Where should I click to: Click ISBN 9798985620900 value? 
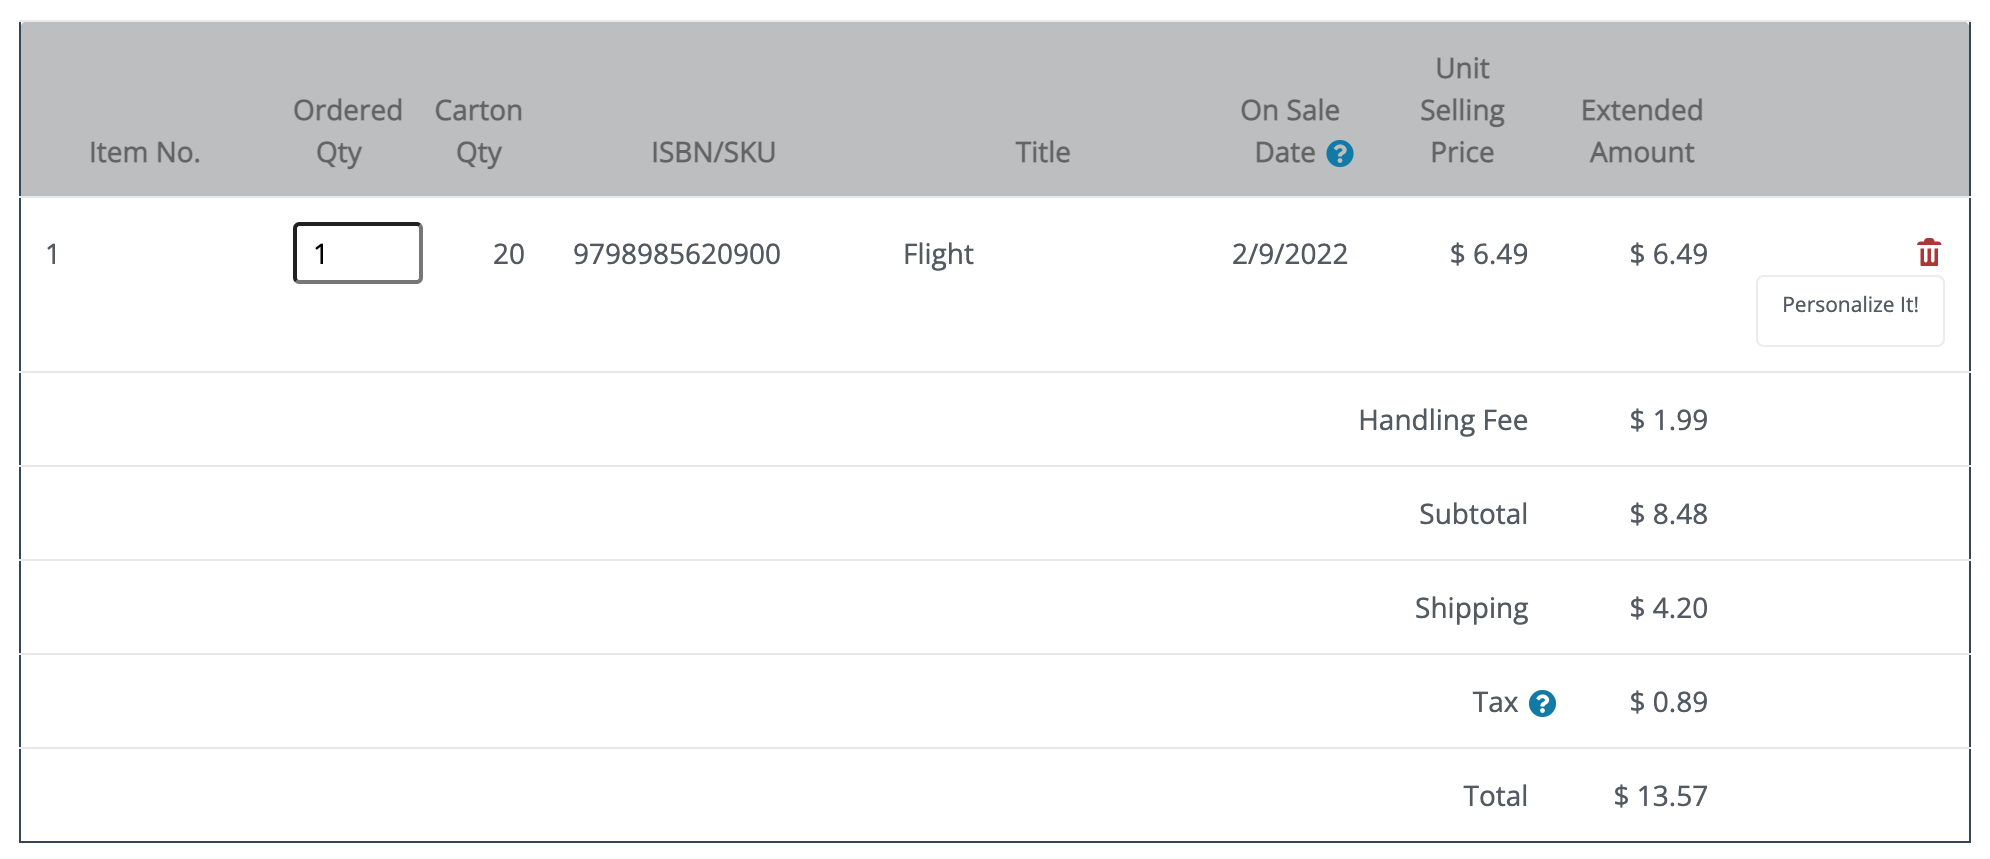click(x=677, y=254)
